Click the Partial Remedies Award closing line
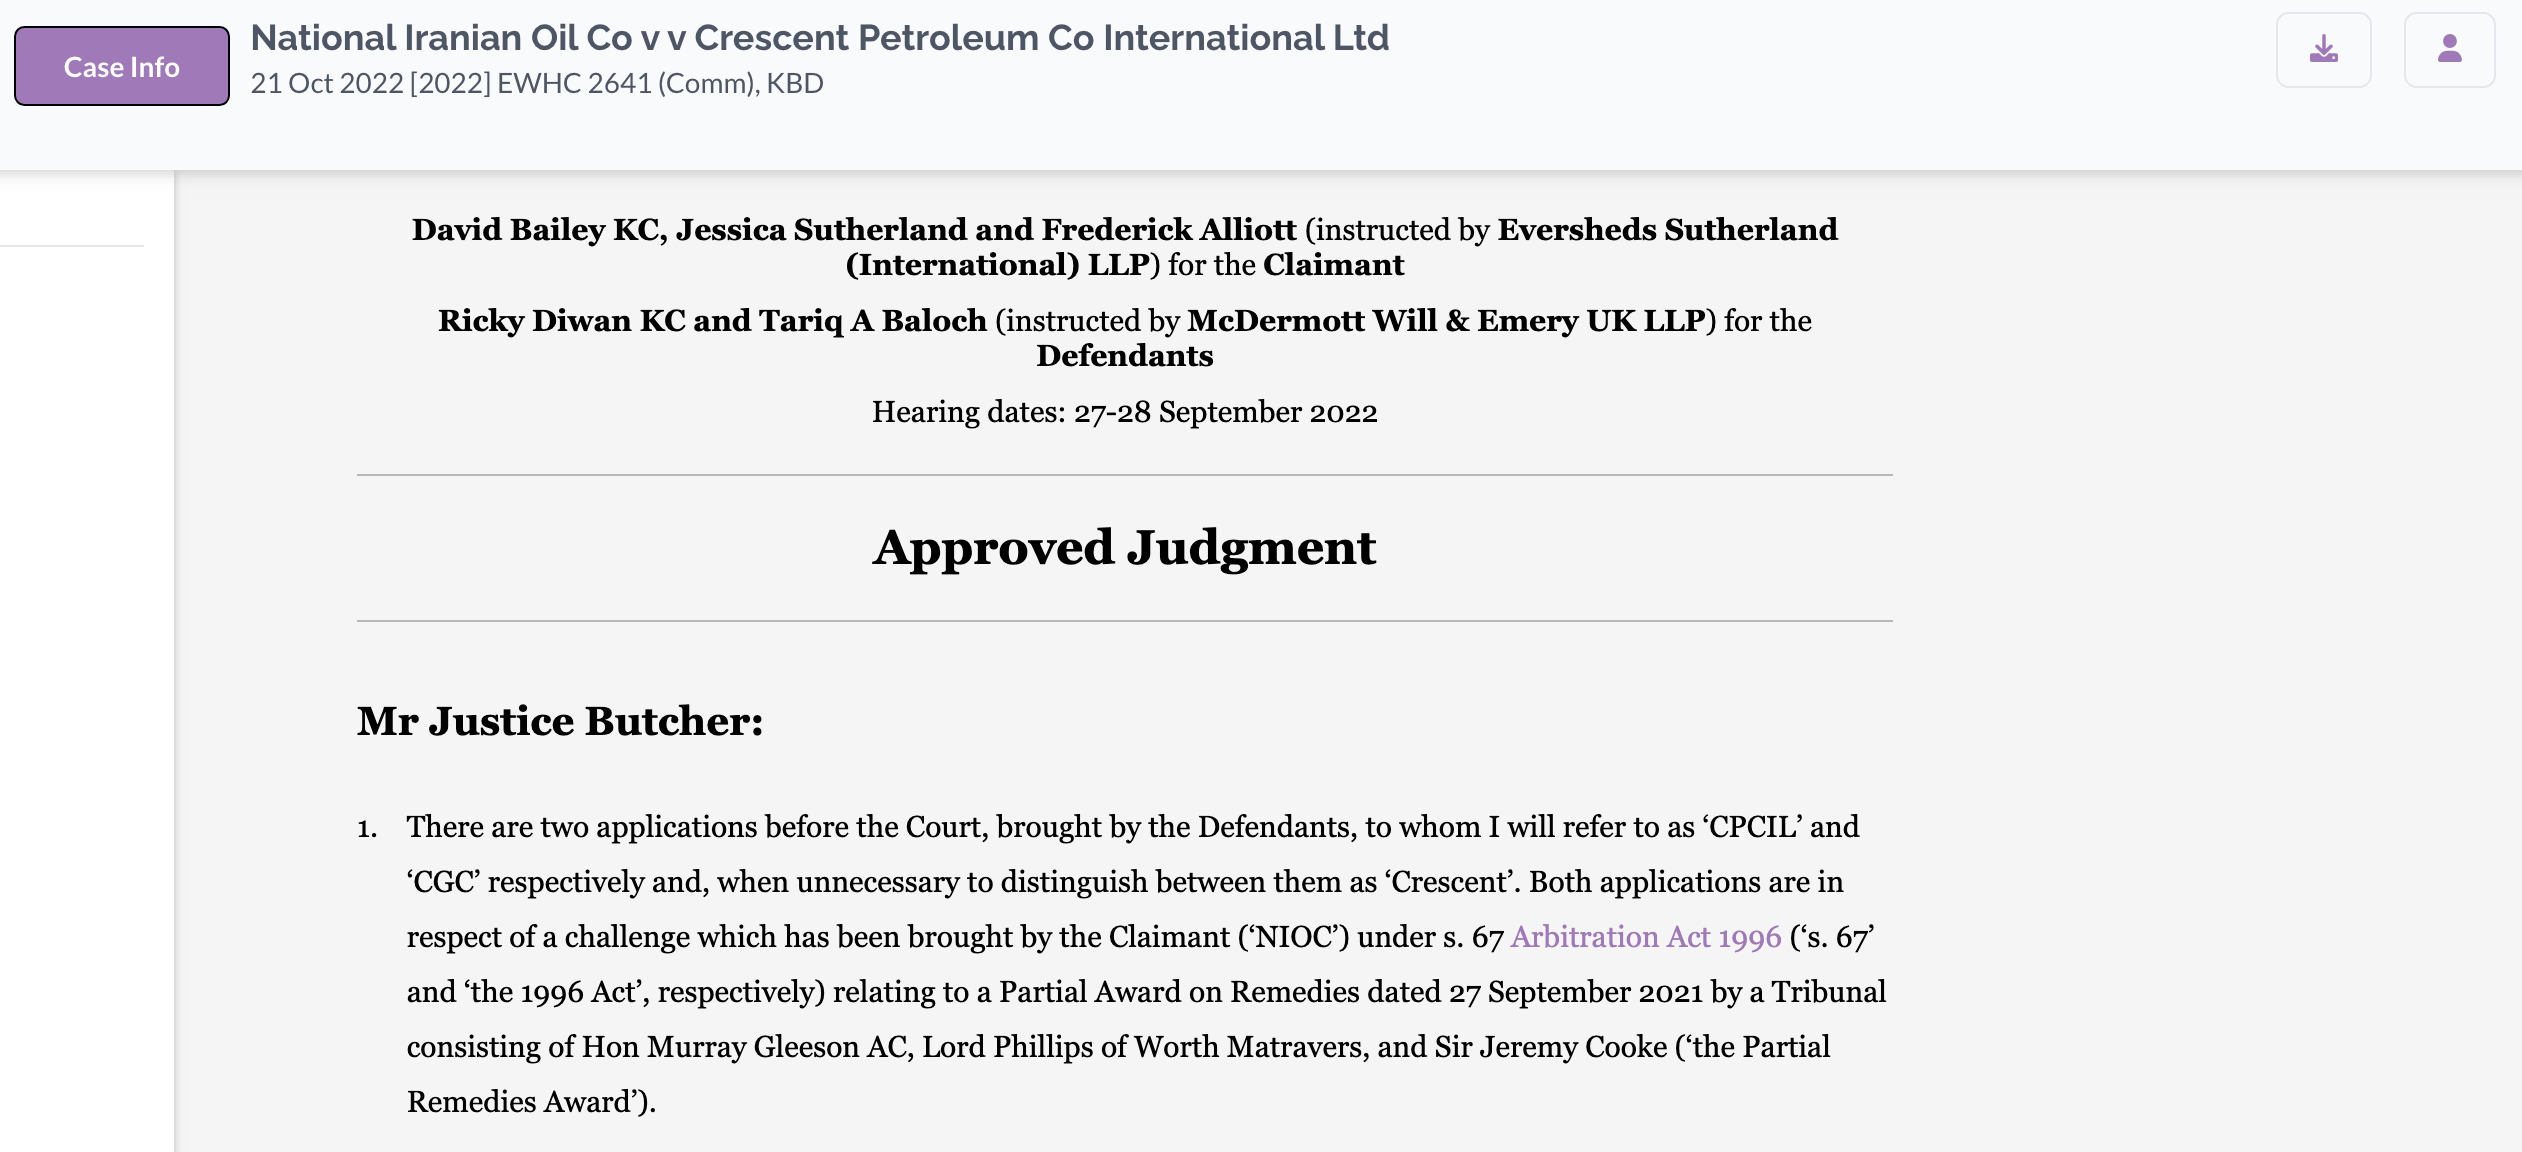 coord(531,1102)
